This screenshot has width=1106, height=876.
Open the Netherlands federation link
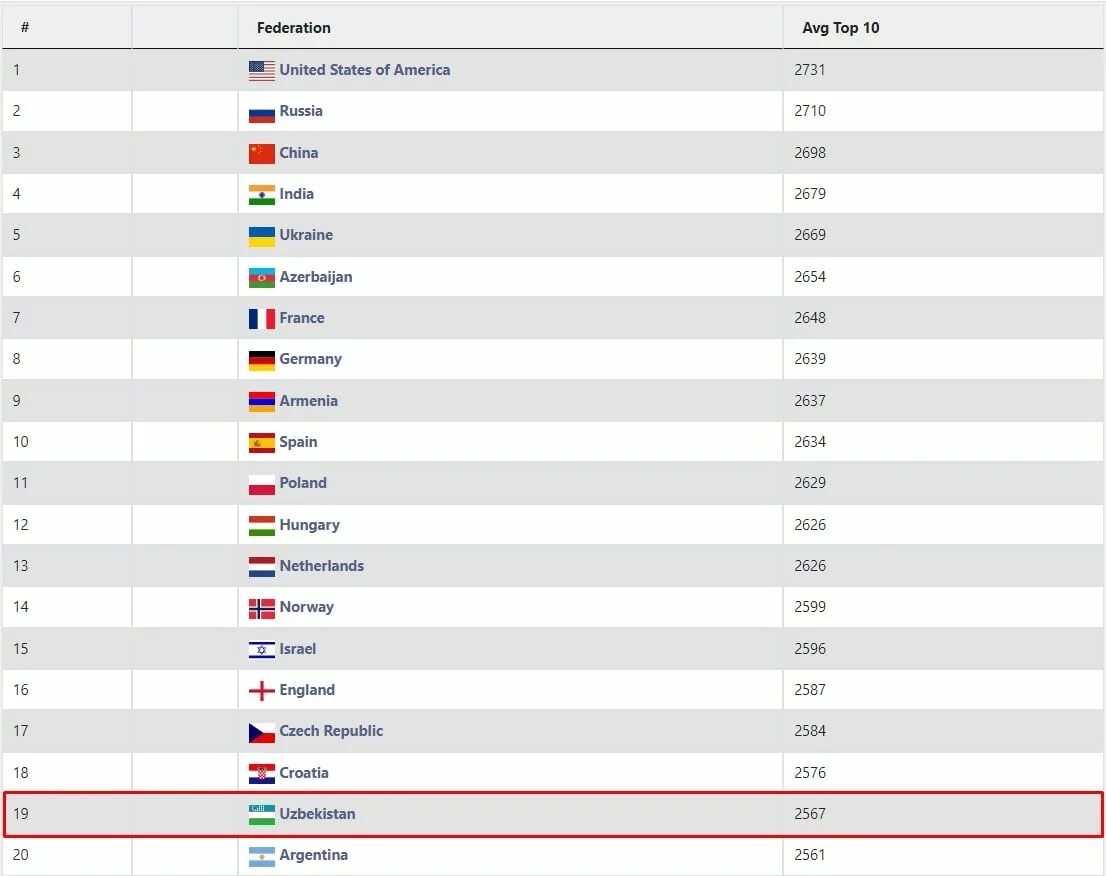coord(322,566)
